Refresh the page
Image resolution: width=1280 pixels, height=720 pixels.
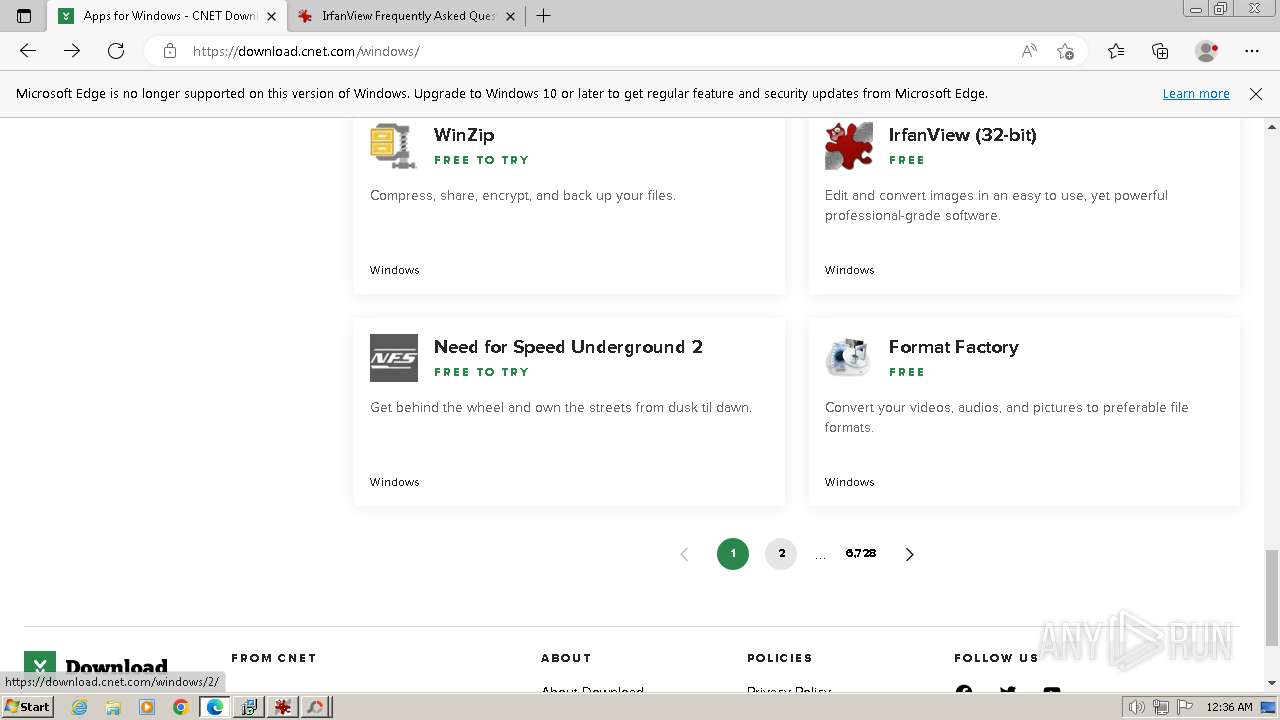(116, 51)
